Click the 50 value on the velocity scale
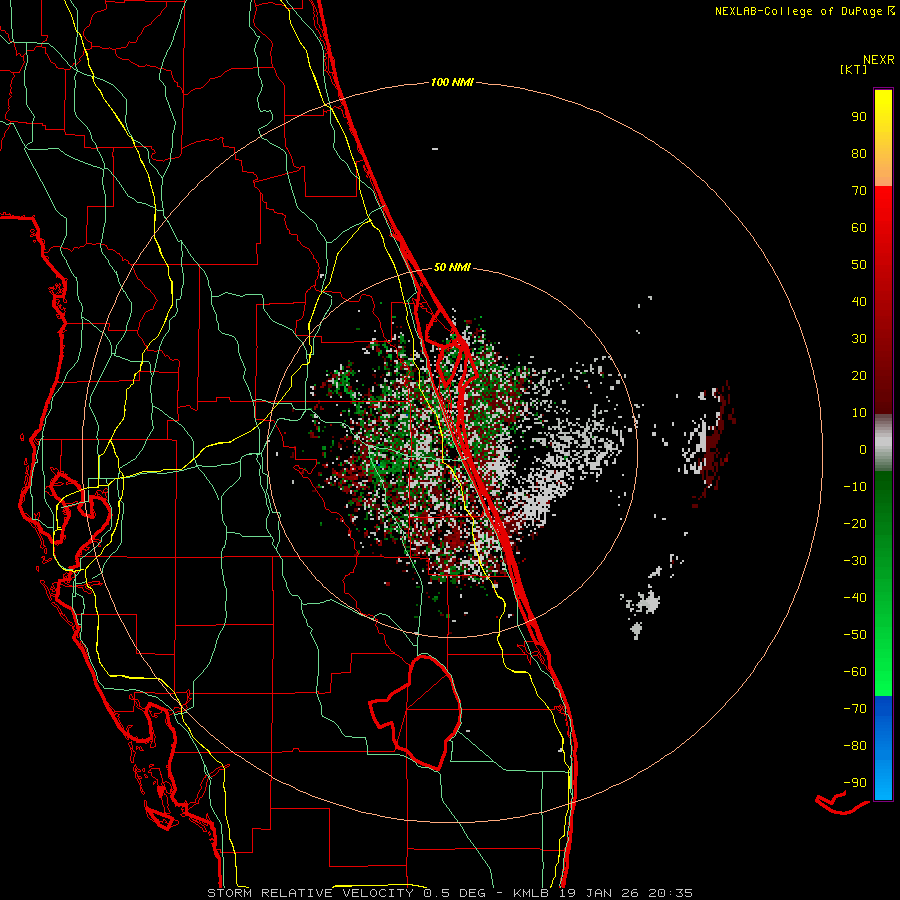 click(859, 265)
